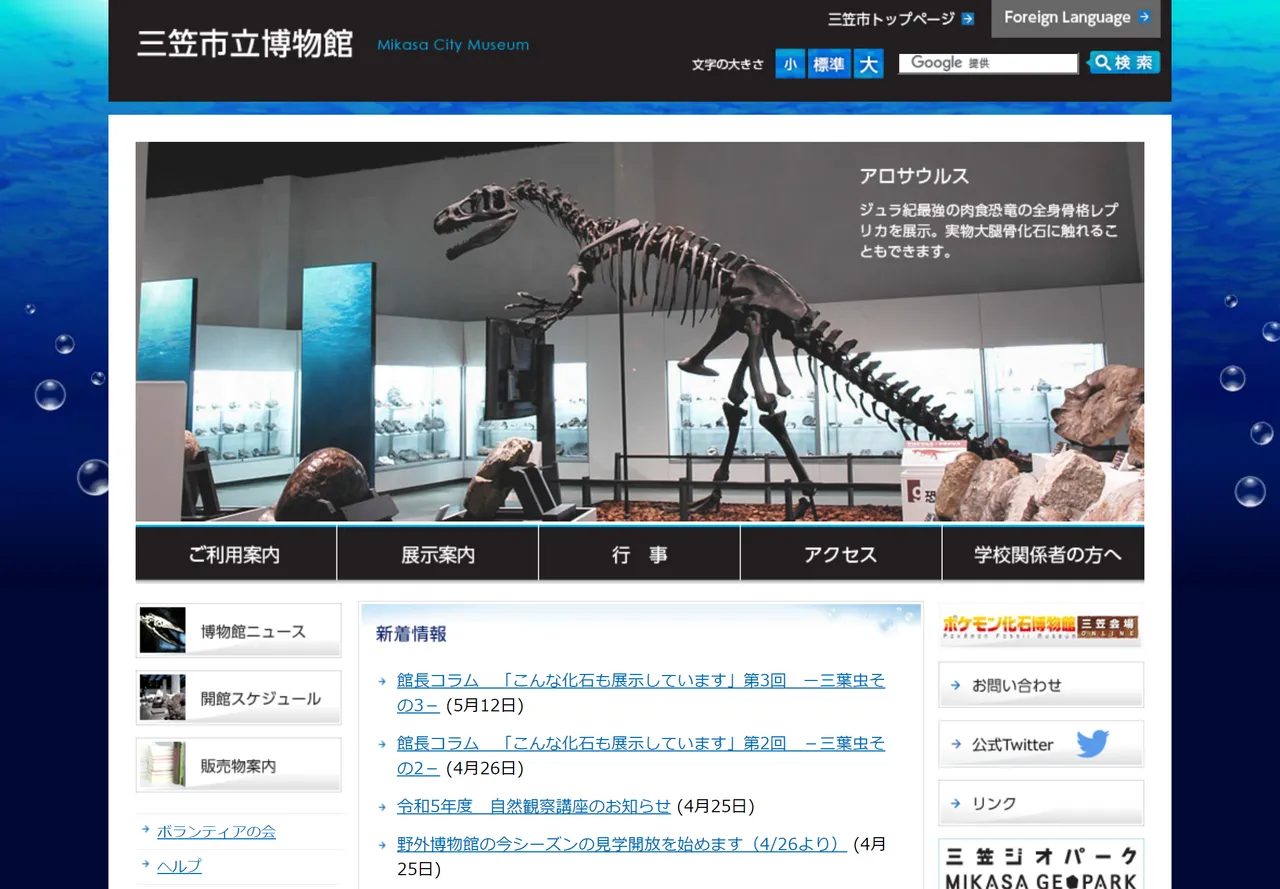Viewport: 1280px width, 889px height.
Task: Open the ポケモン化石博物館 banner
Action: (x=1041, y=627)
